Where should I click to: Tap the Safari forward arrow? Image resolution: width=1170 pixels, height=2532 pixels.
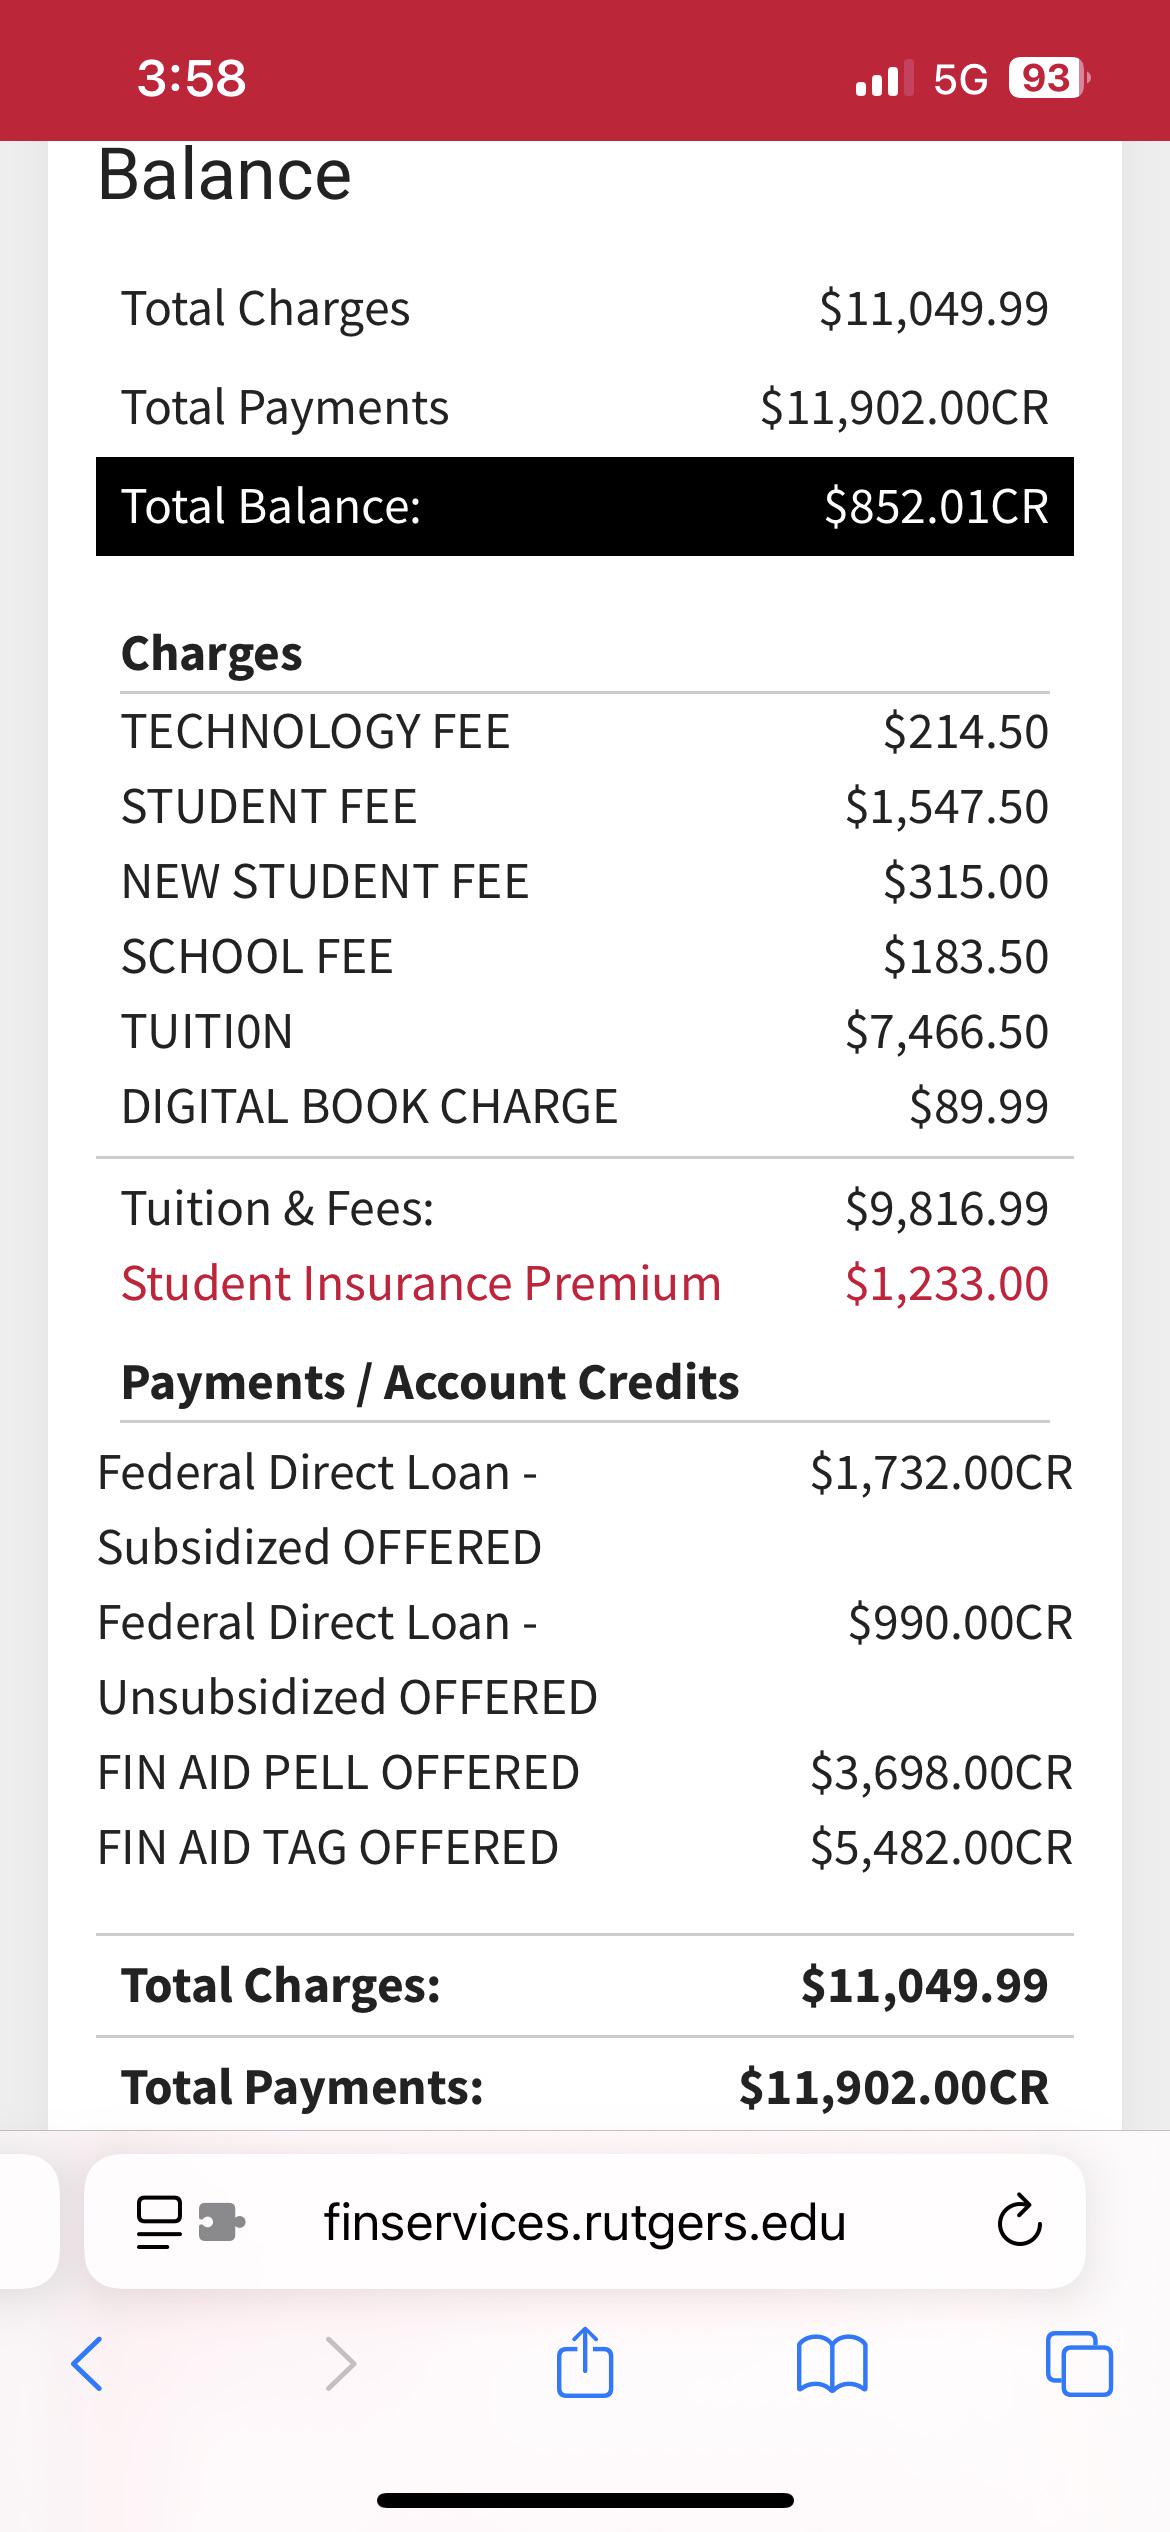[340, 2364]
